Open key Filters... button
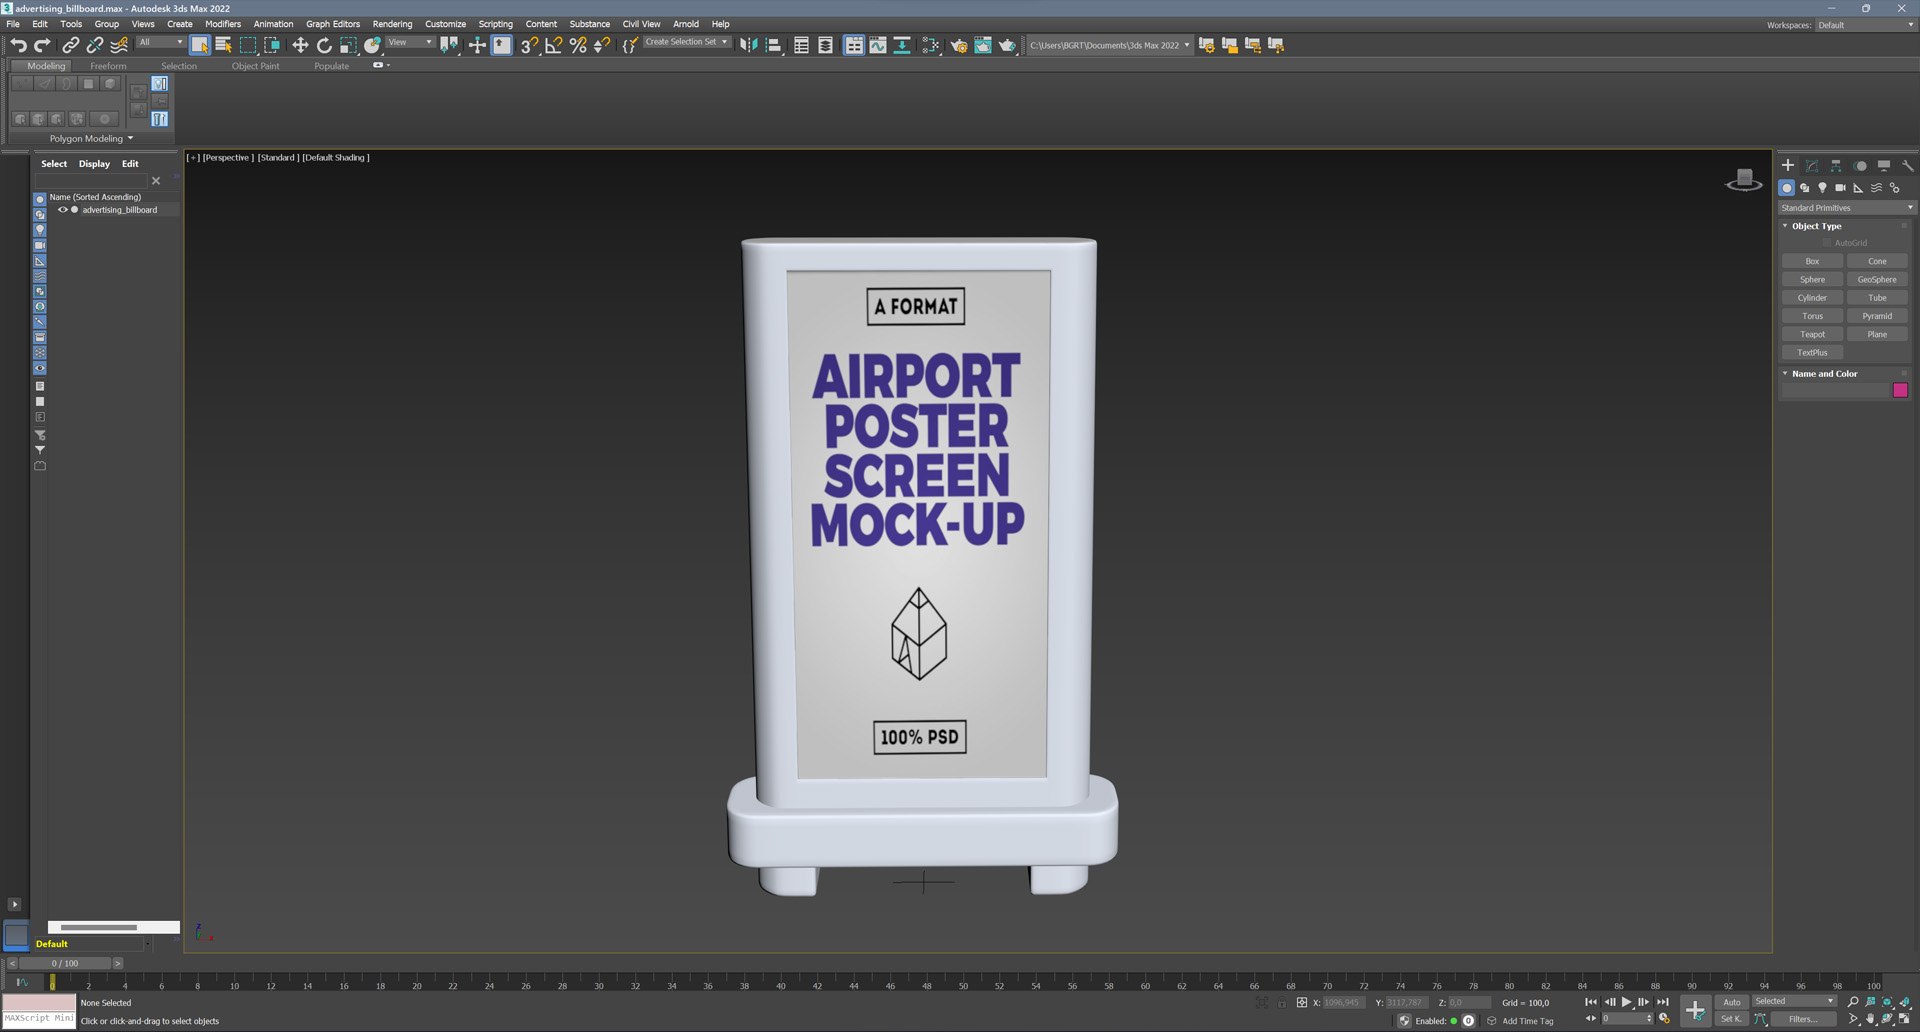Viewport: 1920px width, 1032px height. (x=1803, y=1019)
